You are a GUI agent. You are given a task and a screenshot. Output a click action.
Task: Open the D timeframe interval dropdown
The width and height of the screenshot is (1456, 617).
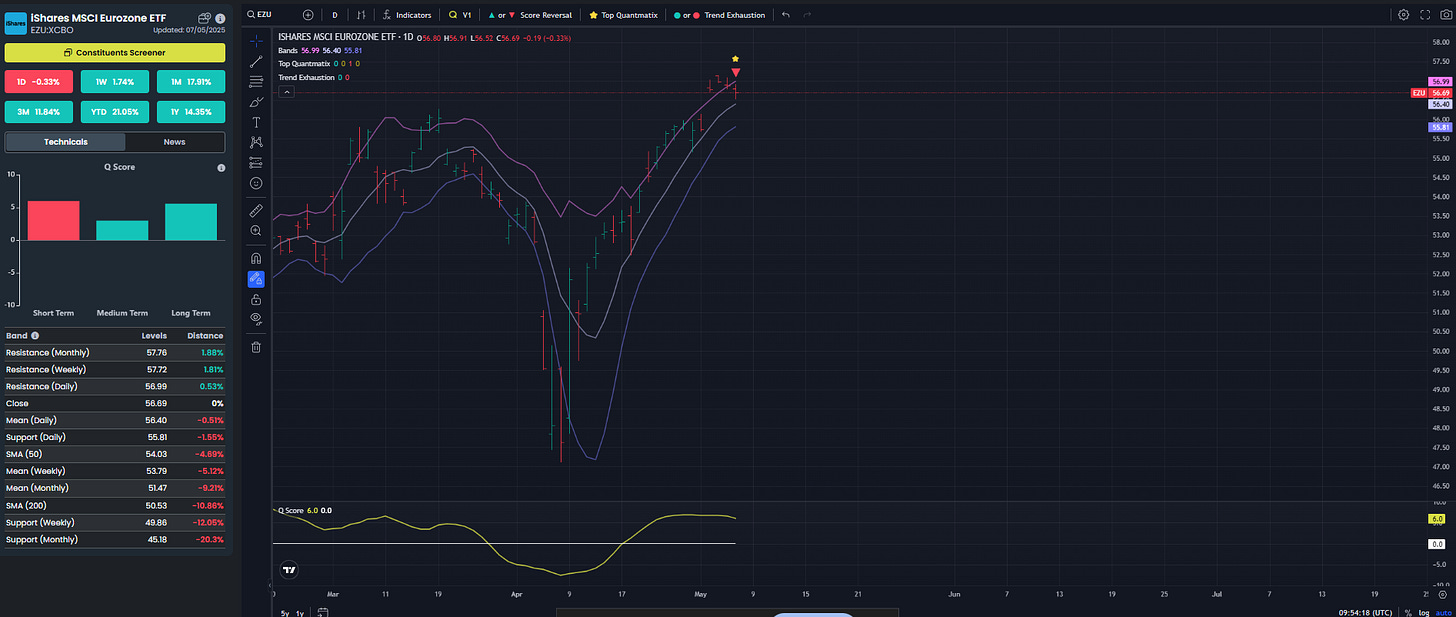335,15
